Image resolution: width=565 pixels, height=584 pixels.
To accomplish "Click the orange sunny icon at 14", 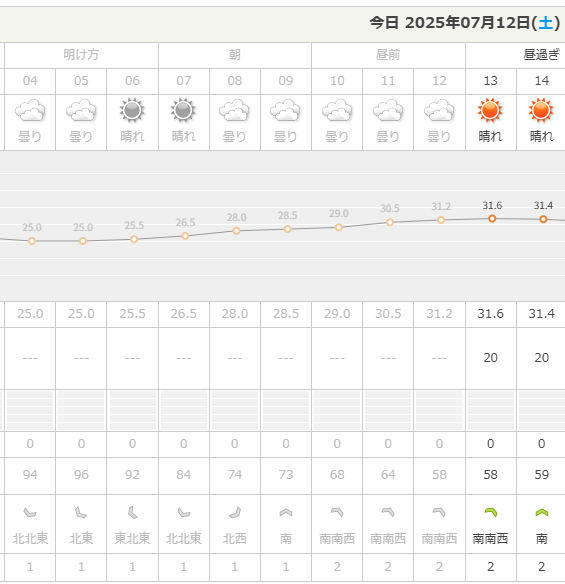I will point(541,110).
